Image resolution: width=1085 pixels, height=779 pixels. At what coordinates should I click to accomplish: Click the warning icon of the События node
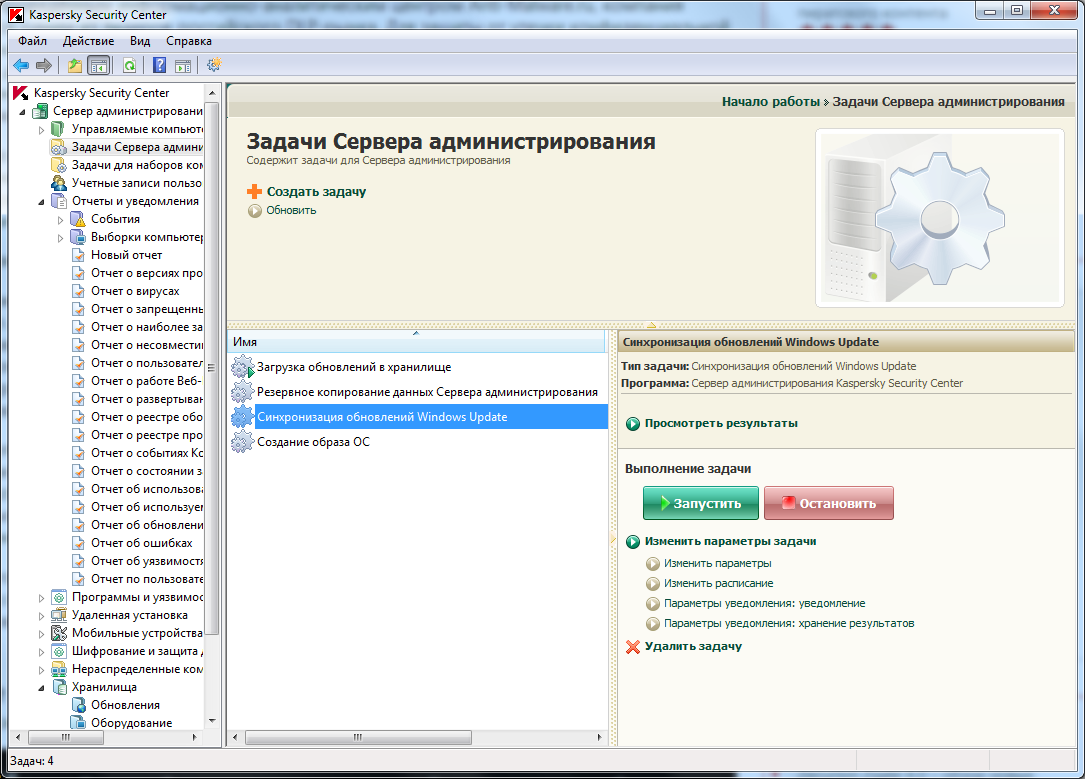tap(79, 219)
